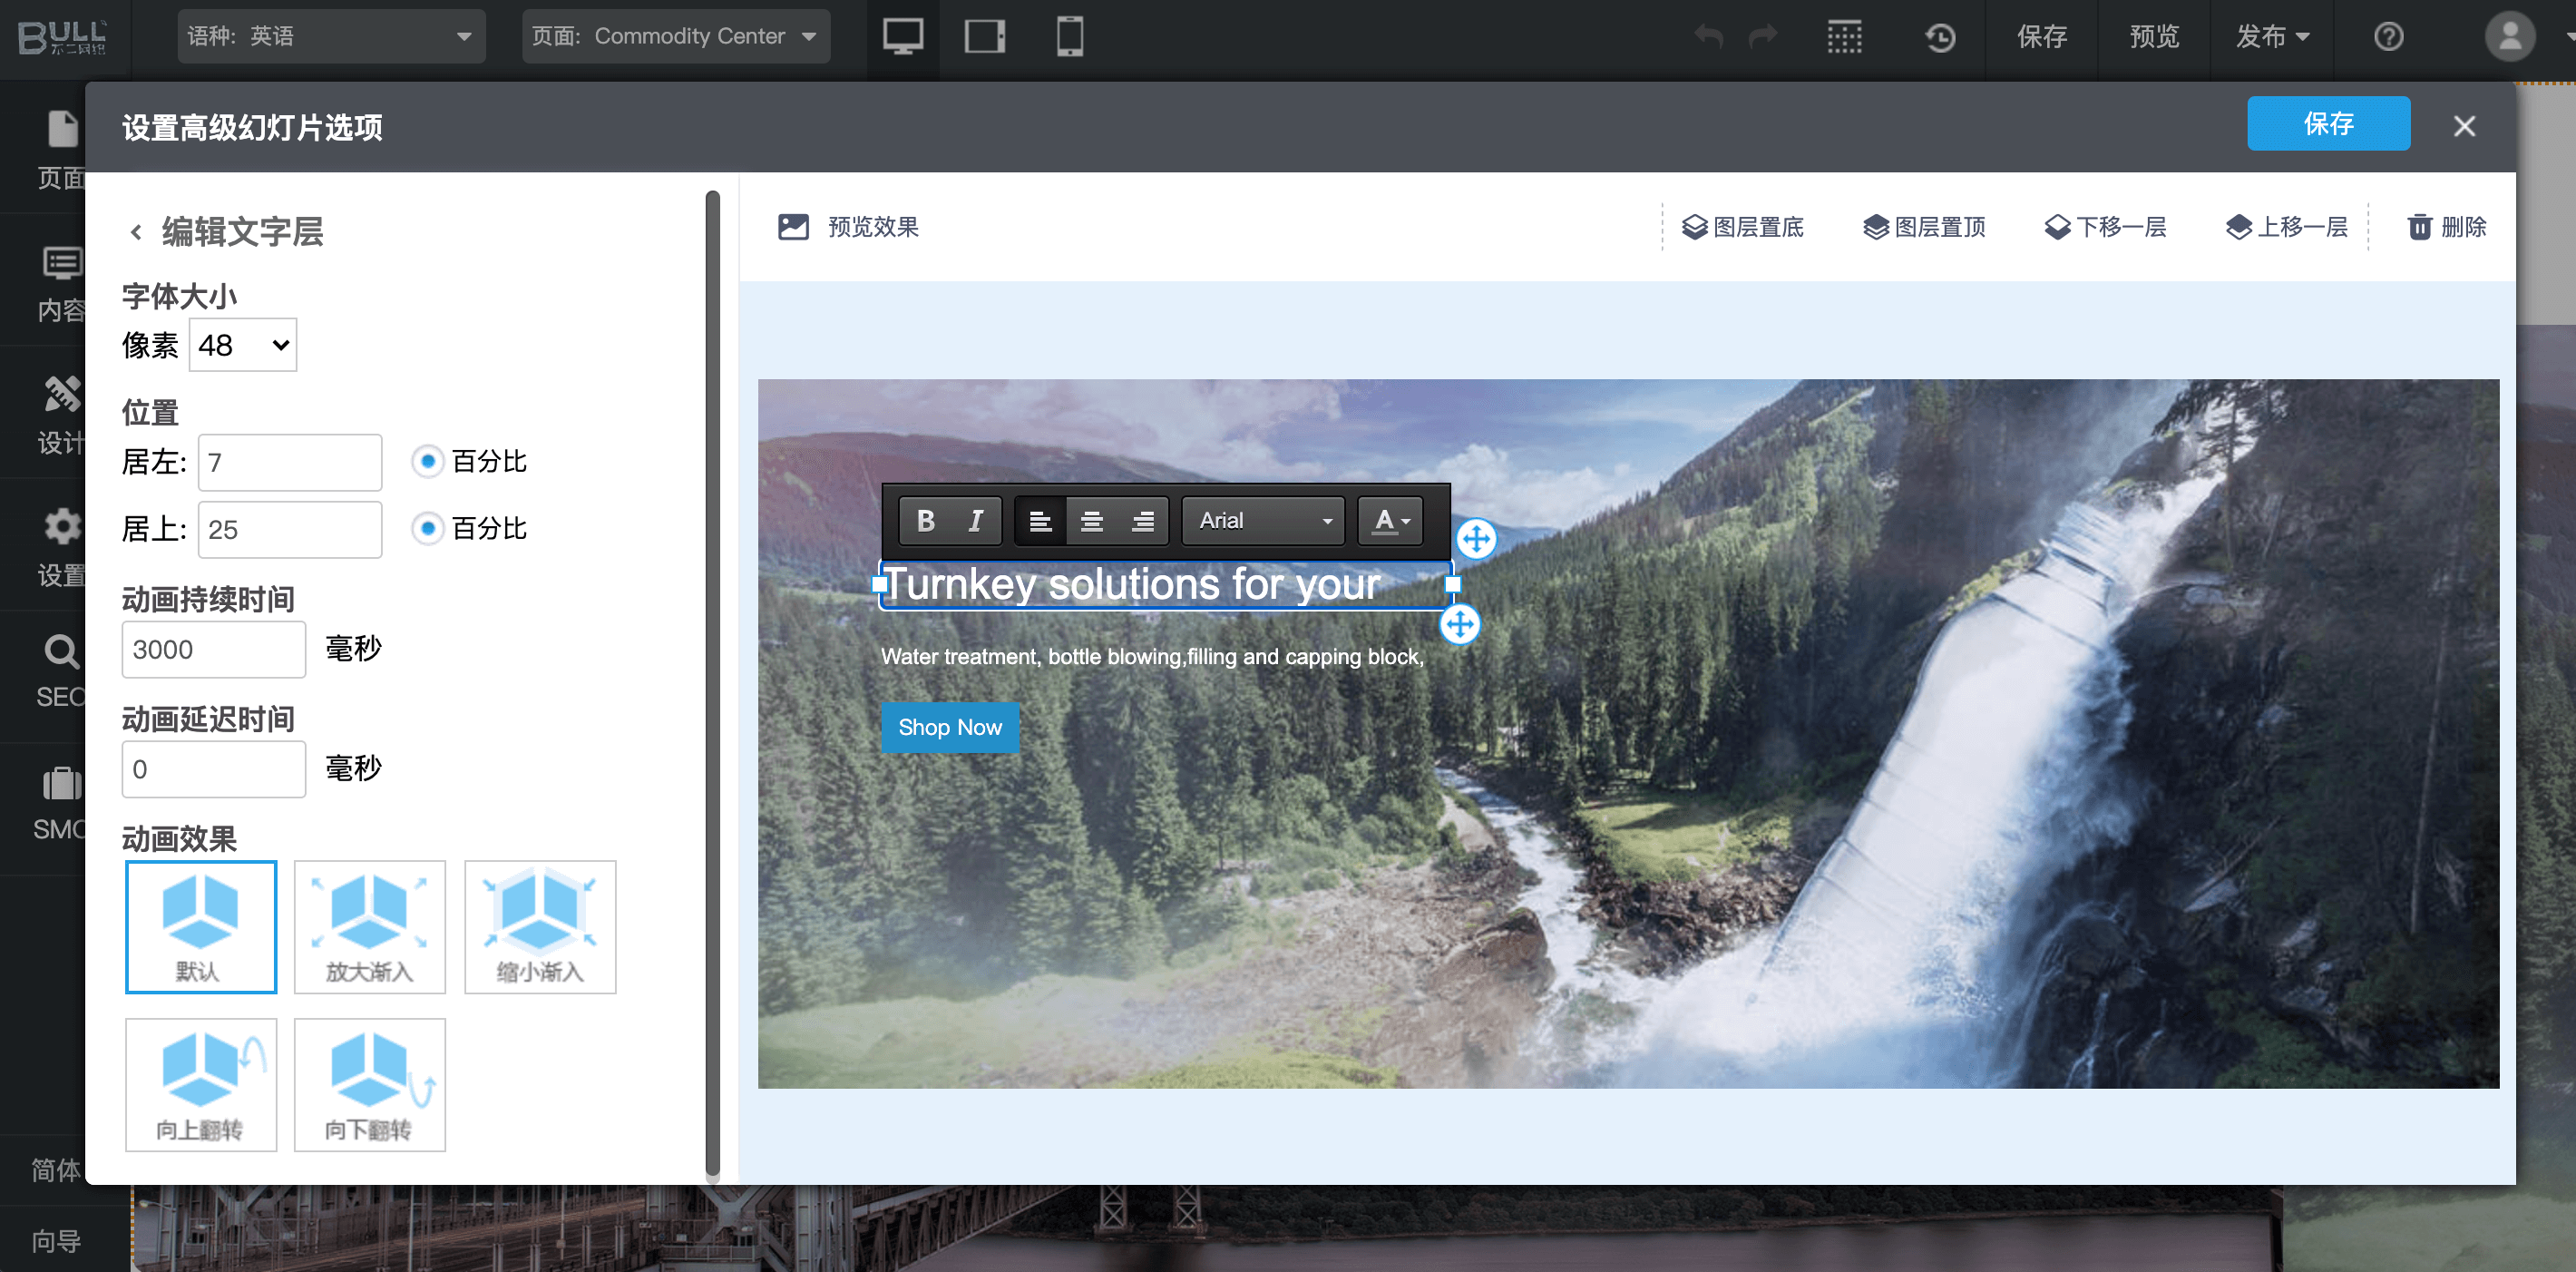Select percentage radio for left position
This screenshot has height=1272, width=2576.
pyautogui.click(x=428, y=461)
